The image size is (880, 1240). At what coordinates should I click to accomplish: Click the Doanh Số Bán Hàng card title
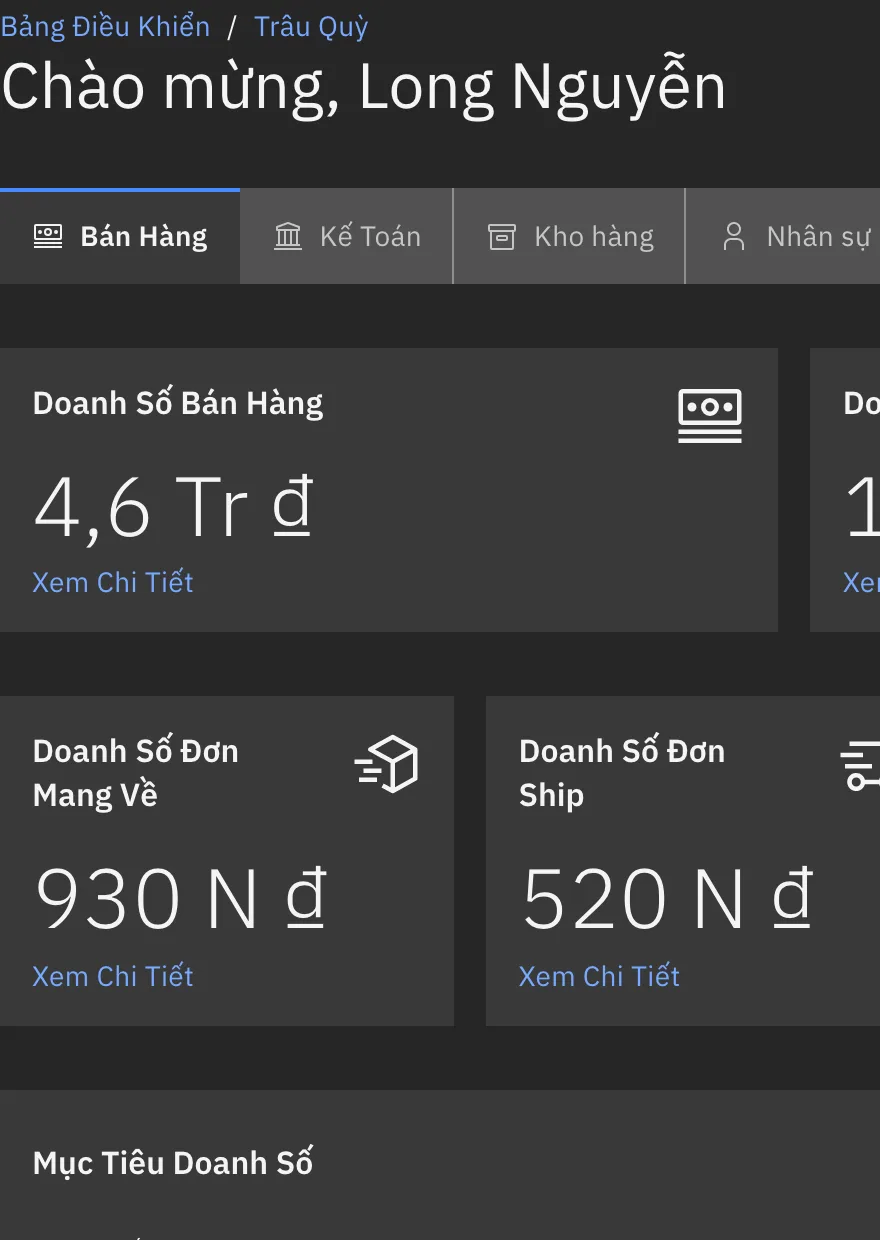(178, 403)
